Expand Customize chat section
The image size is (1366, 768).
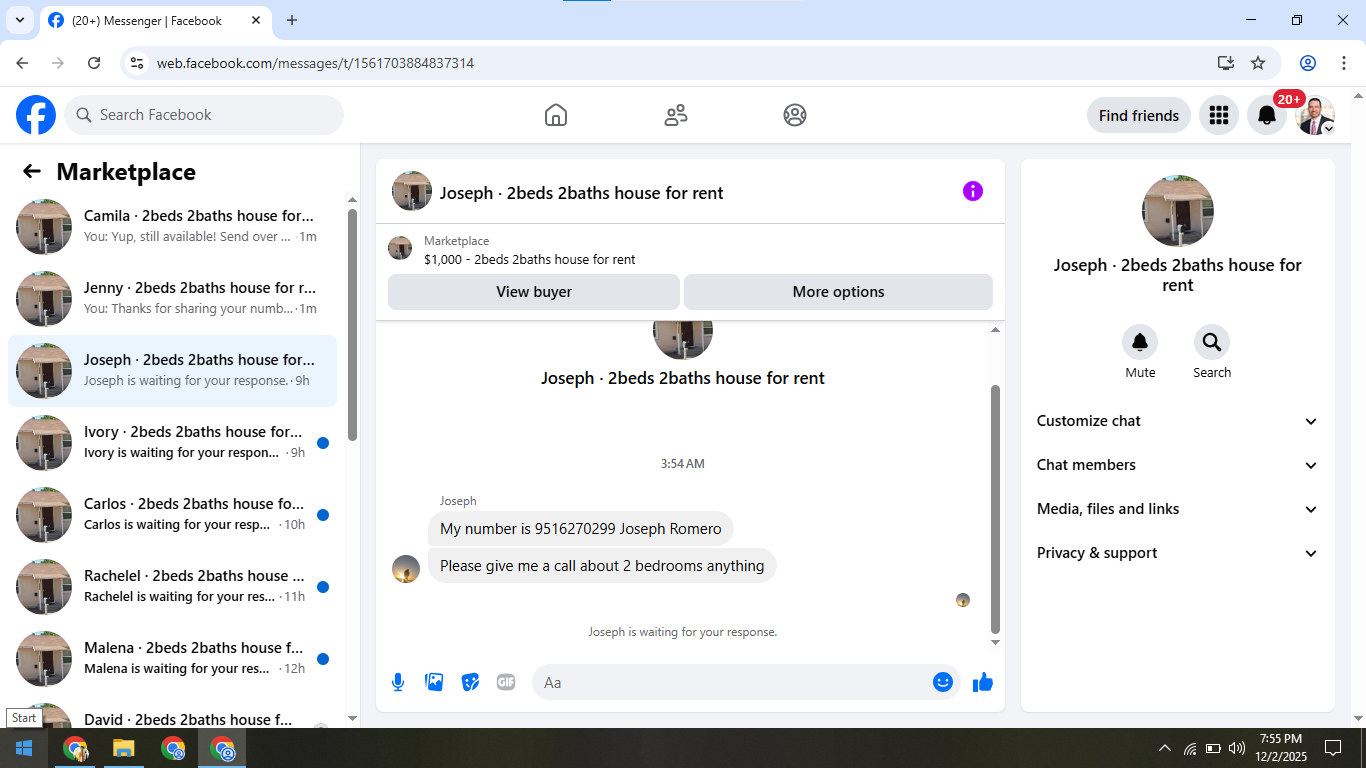(1178, 421)
